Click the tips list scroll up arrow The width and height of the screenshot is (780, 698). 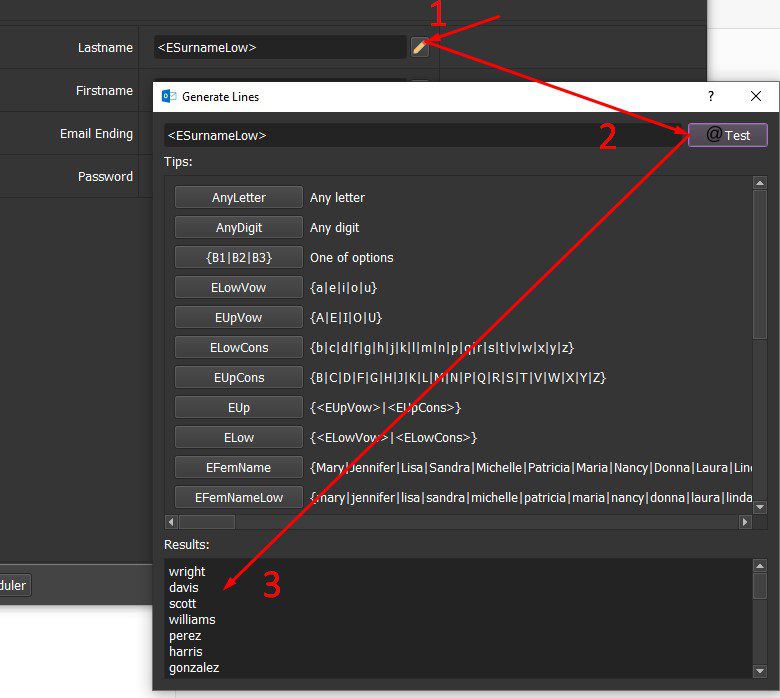(x=760, y=183)
